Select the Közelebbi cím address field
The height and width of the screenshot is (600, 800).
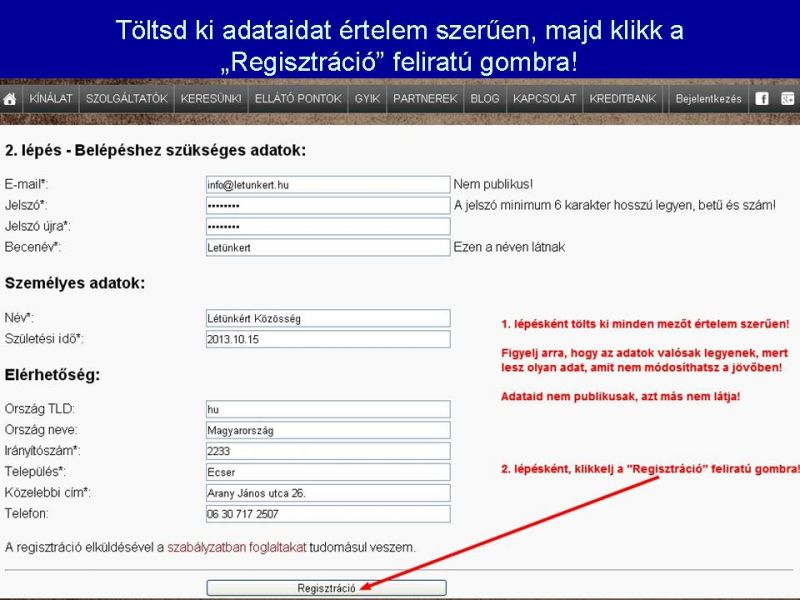click(x=328, y=493)
